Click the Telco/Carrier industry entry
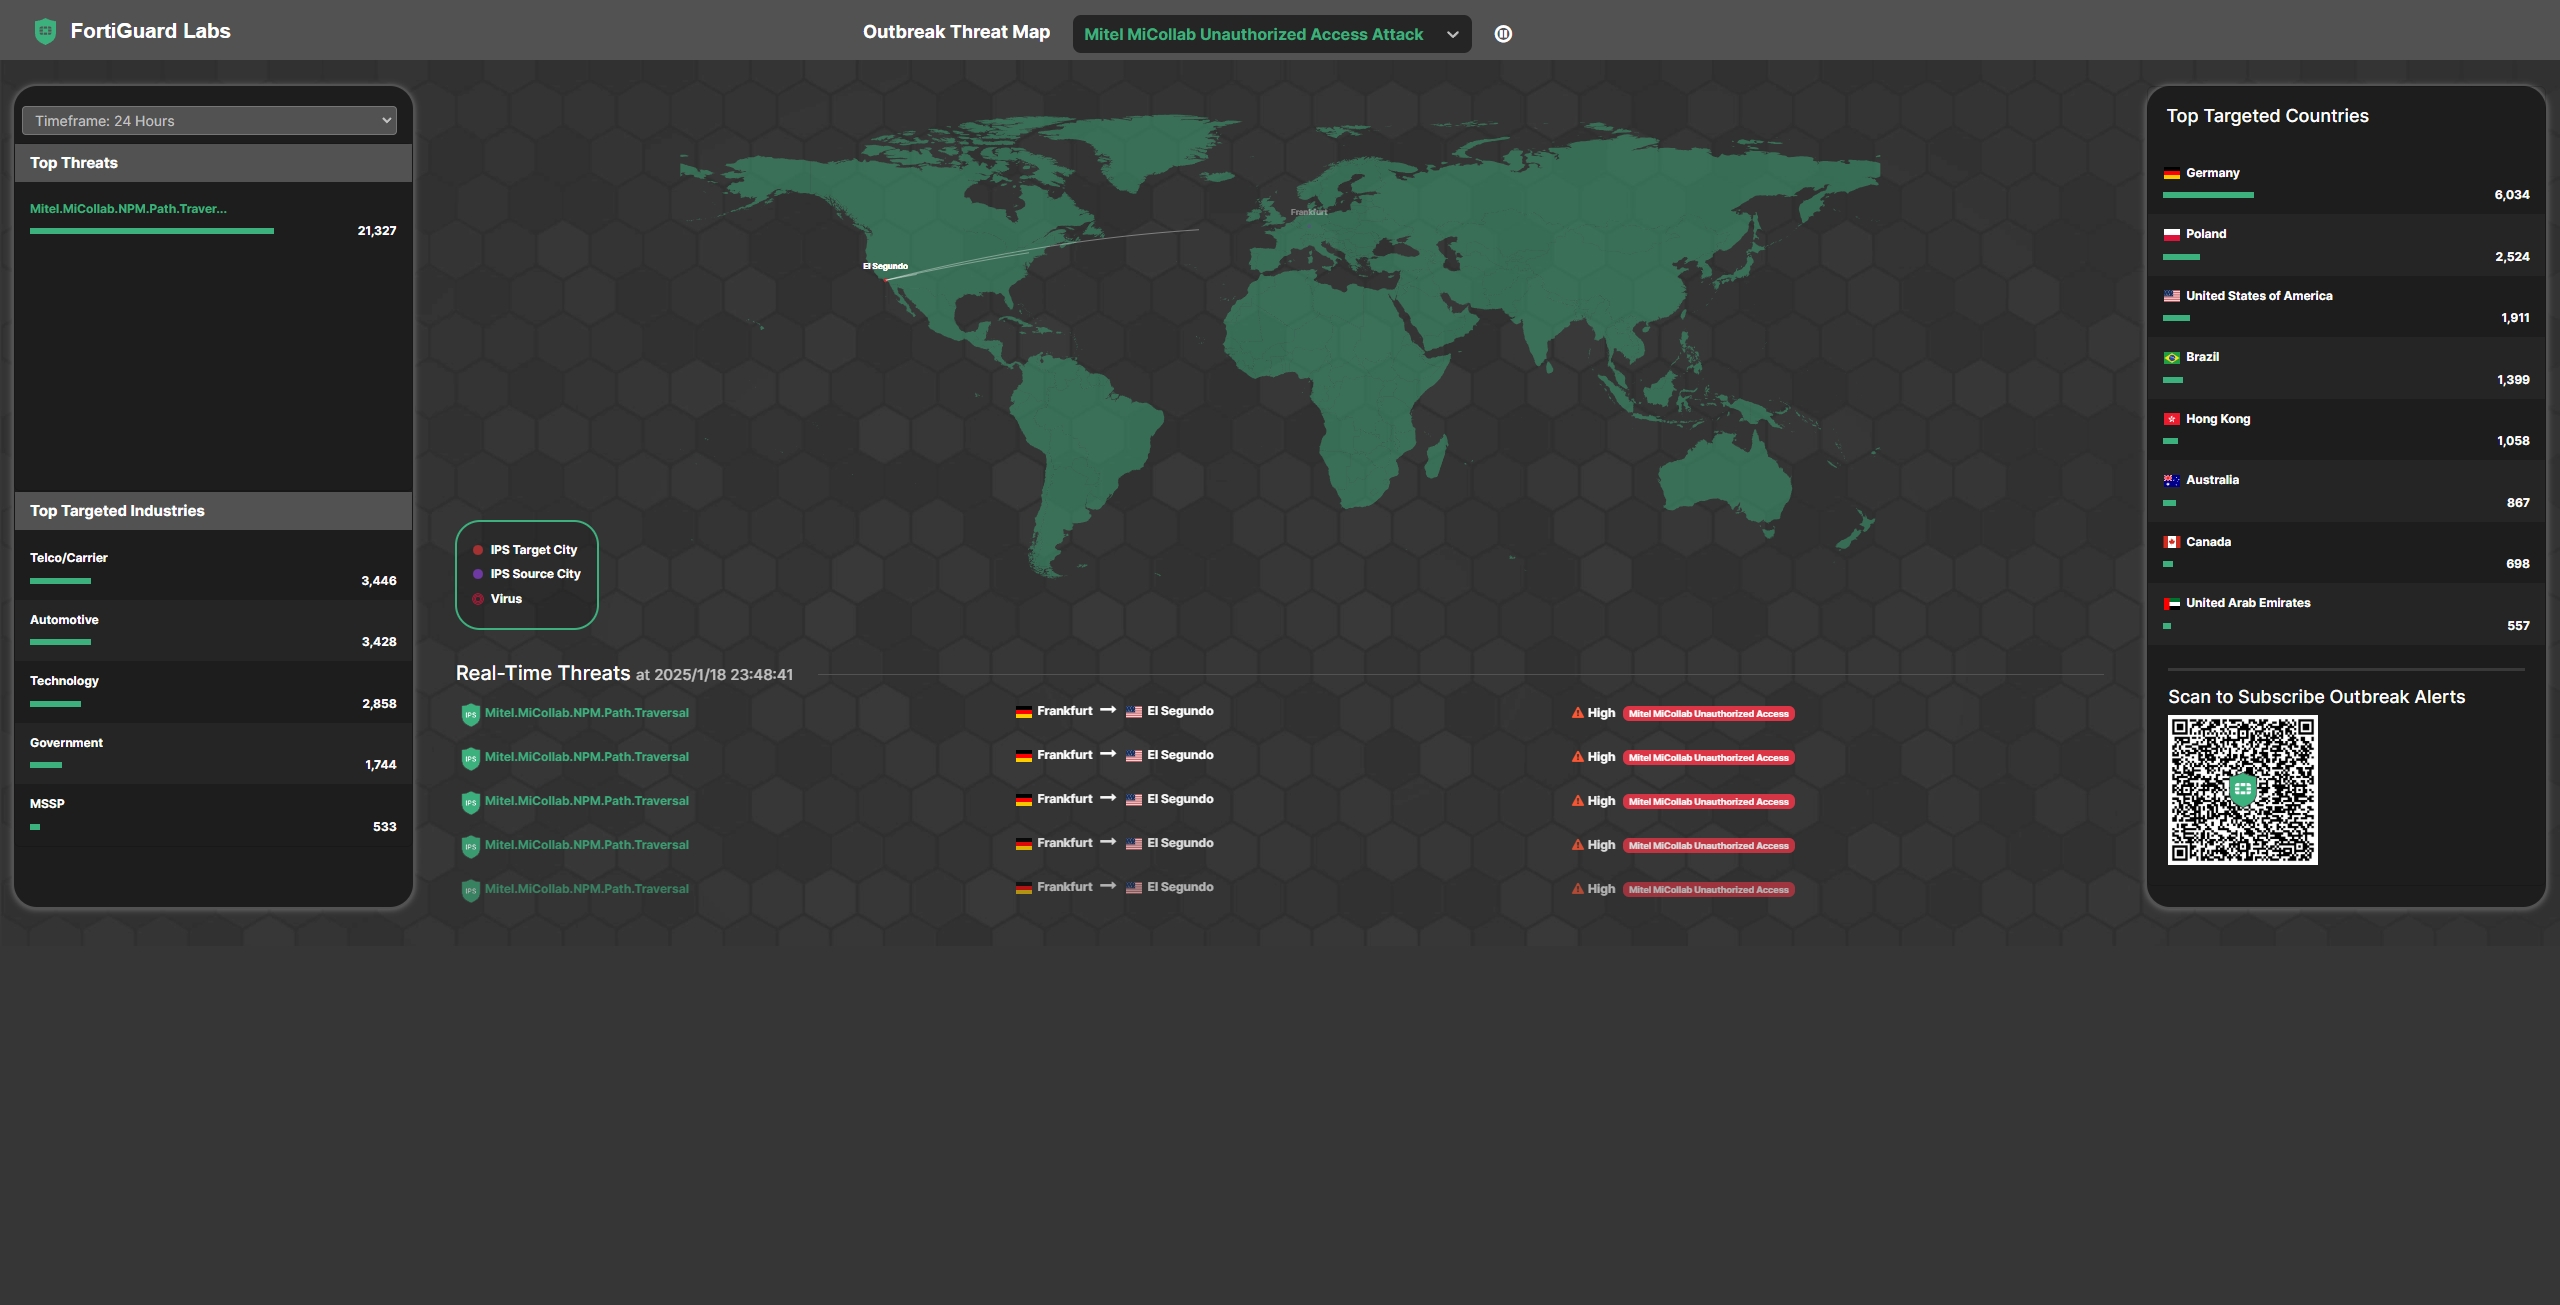This screenshot has width=2560, height=1305. click(x=213, y=569)
